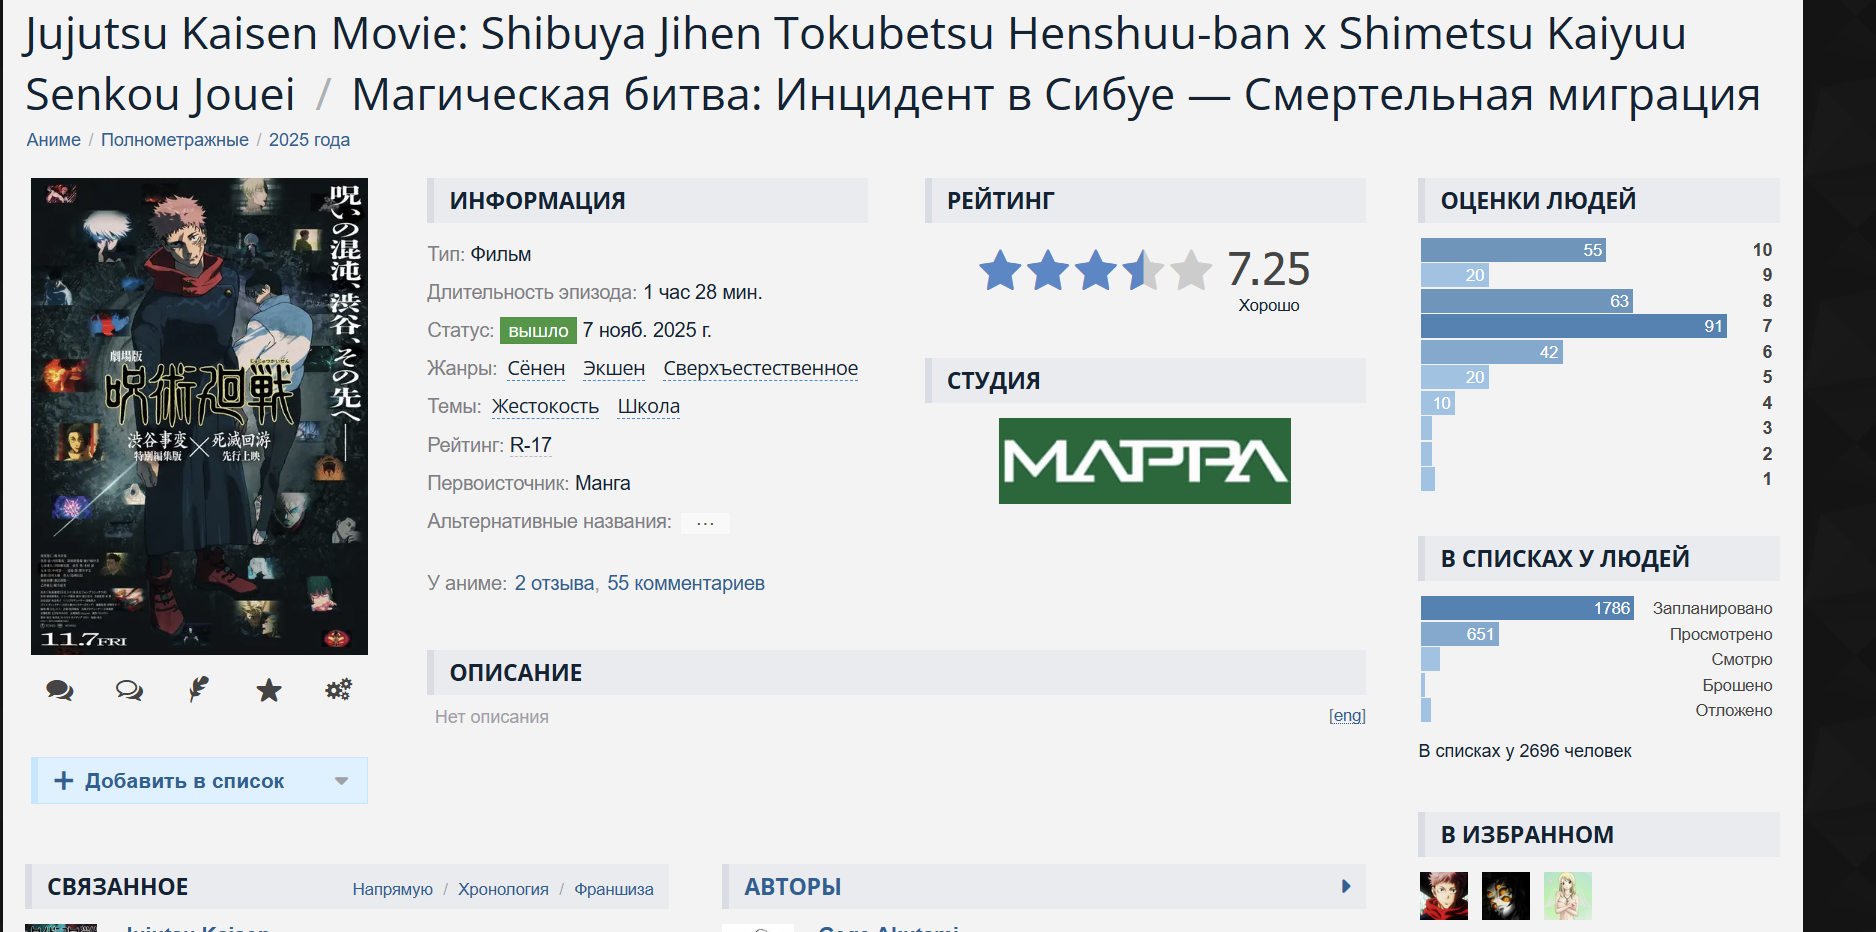Click the score 9 bar showing 20
Screen dimensions: 1876x932
click(x=1455, y=275)
